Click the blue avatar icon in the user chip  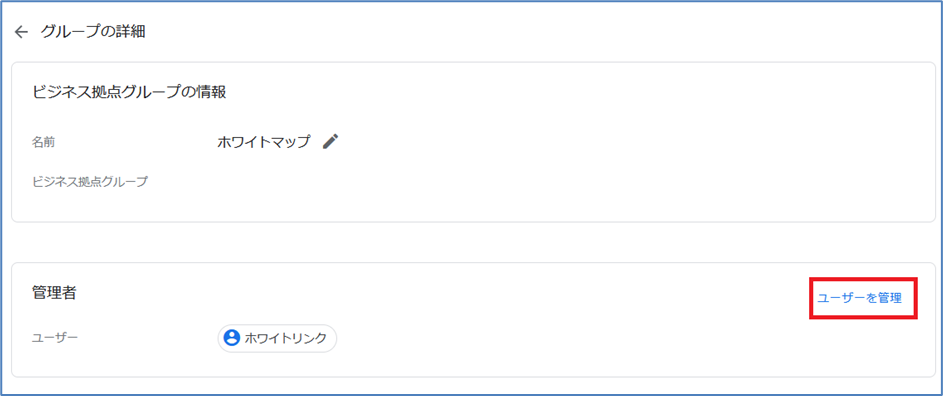tap(232, 338)
